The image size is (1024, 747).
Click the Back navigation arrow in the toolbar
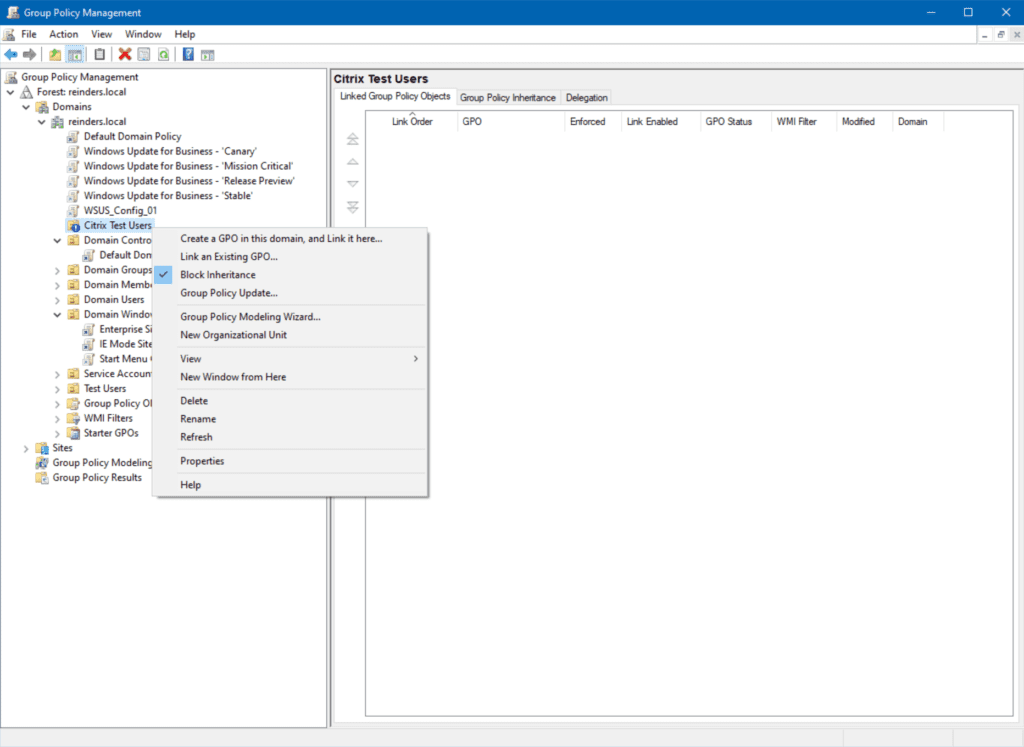coord(10,54)
